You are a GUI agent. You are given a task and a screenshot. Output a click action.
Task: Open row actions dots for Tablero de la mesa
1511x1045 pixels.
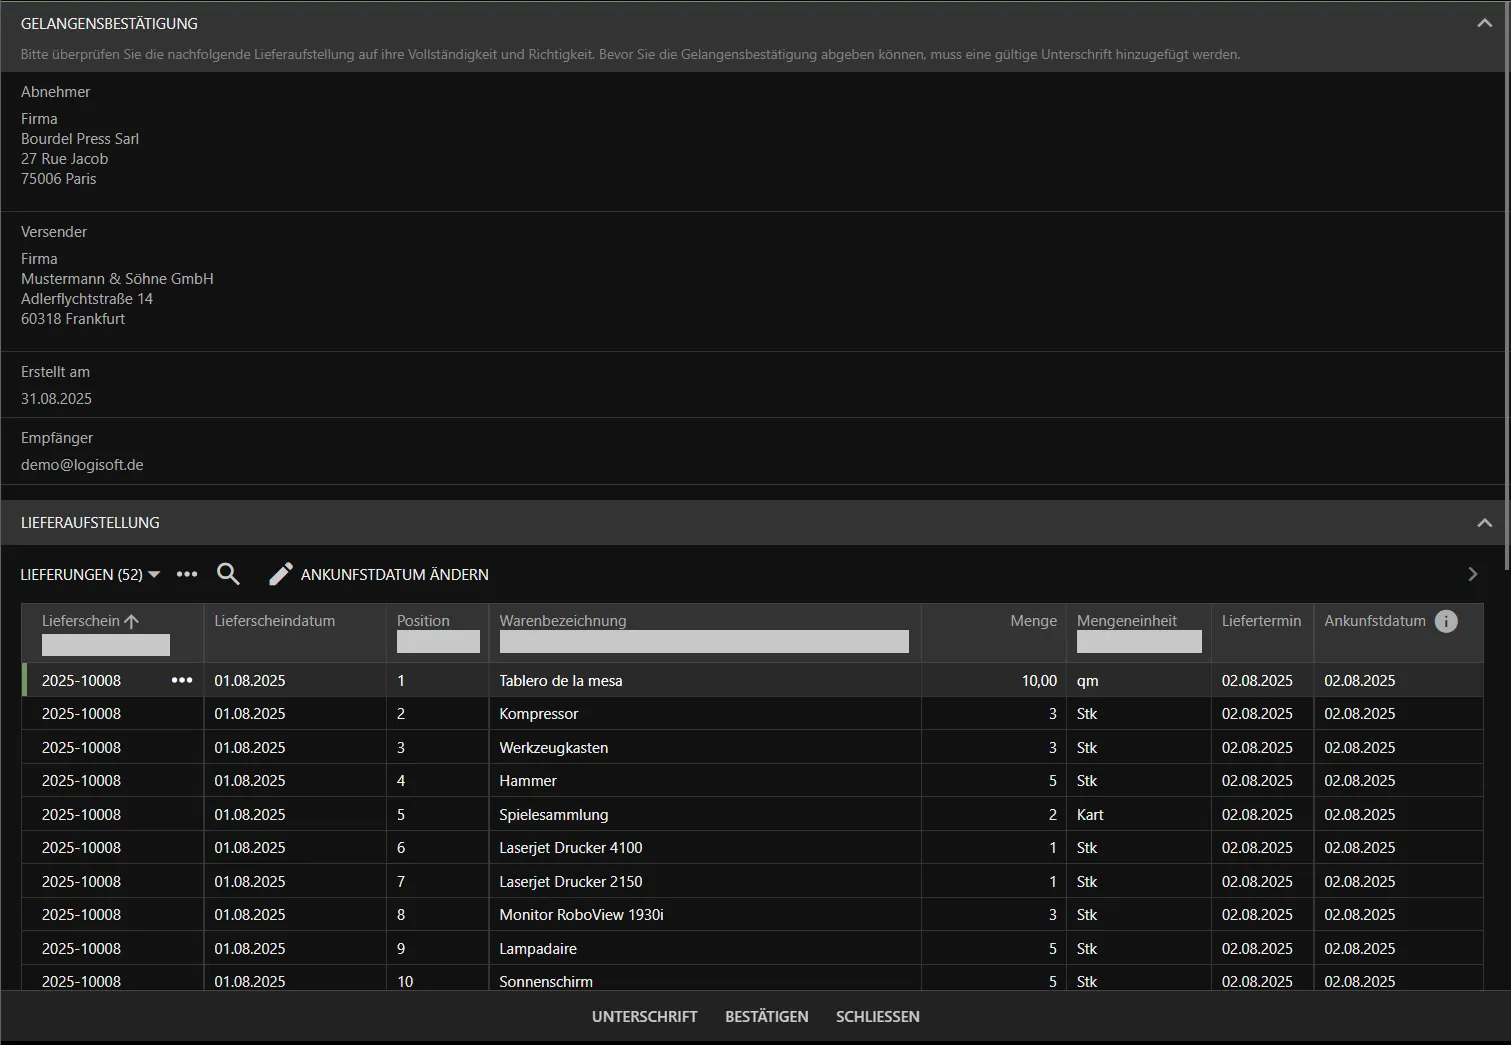click(182, 680)
